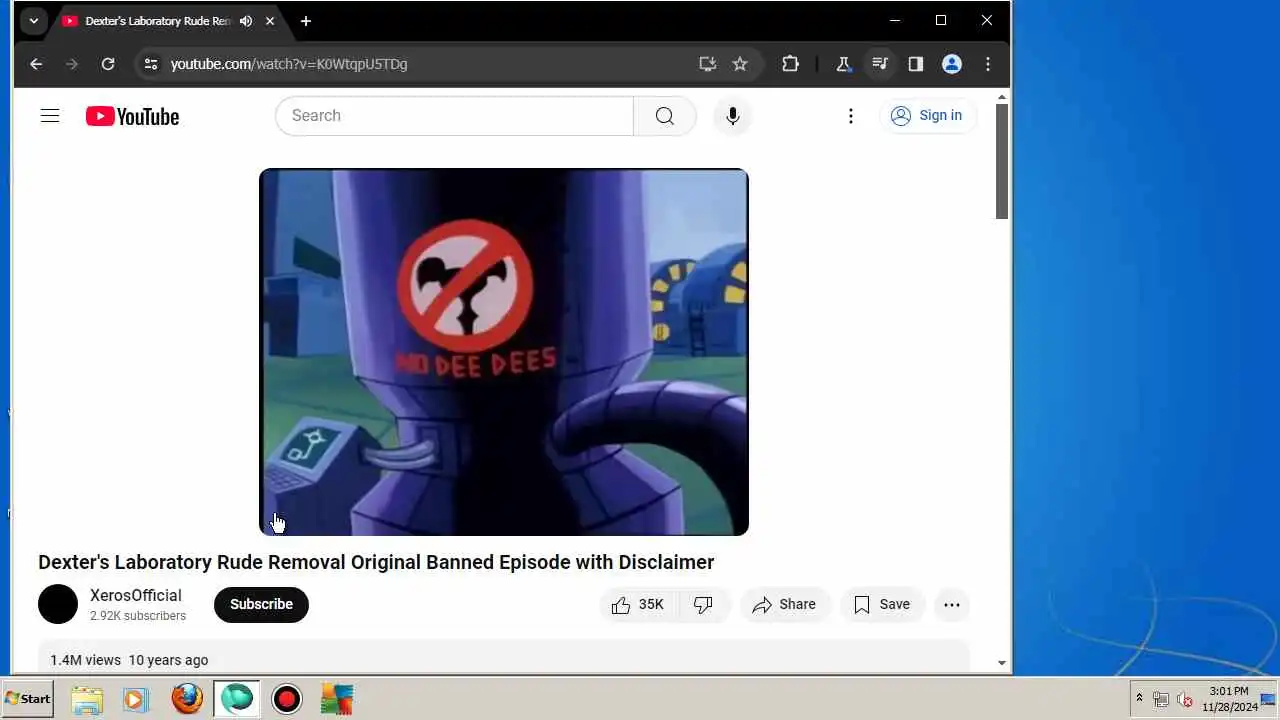Close the Dexter's Laboratory tab
The width and height of the screenshot is (1280, 720).
pyautogui.click(x=270, y=21)
